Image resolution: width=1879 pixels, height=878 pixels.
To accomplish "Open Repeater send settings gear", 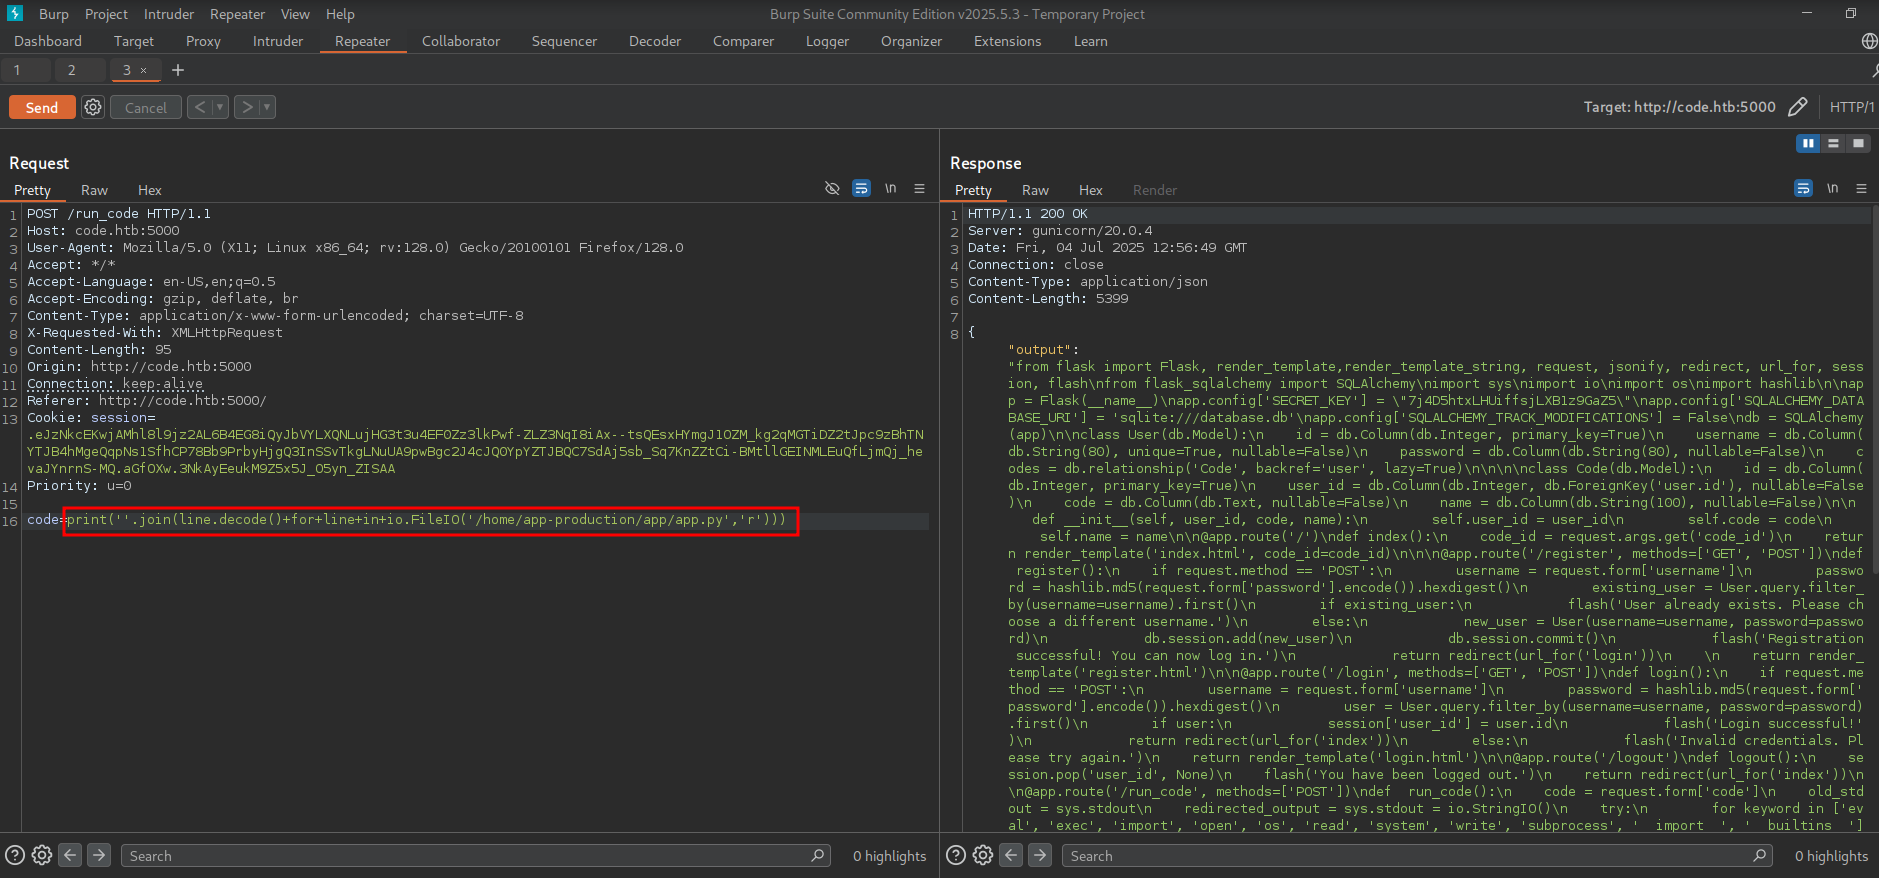I will 93,107.
